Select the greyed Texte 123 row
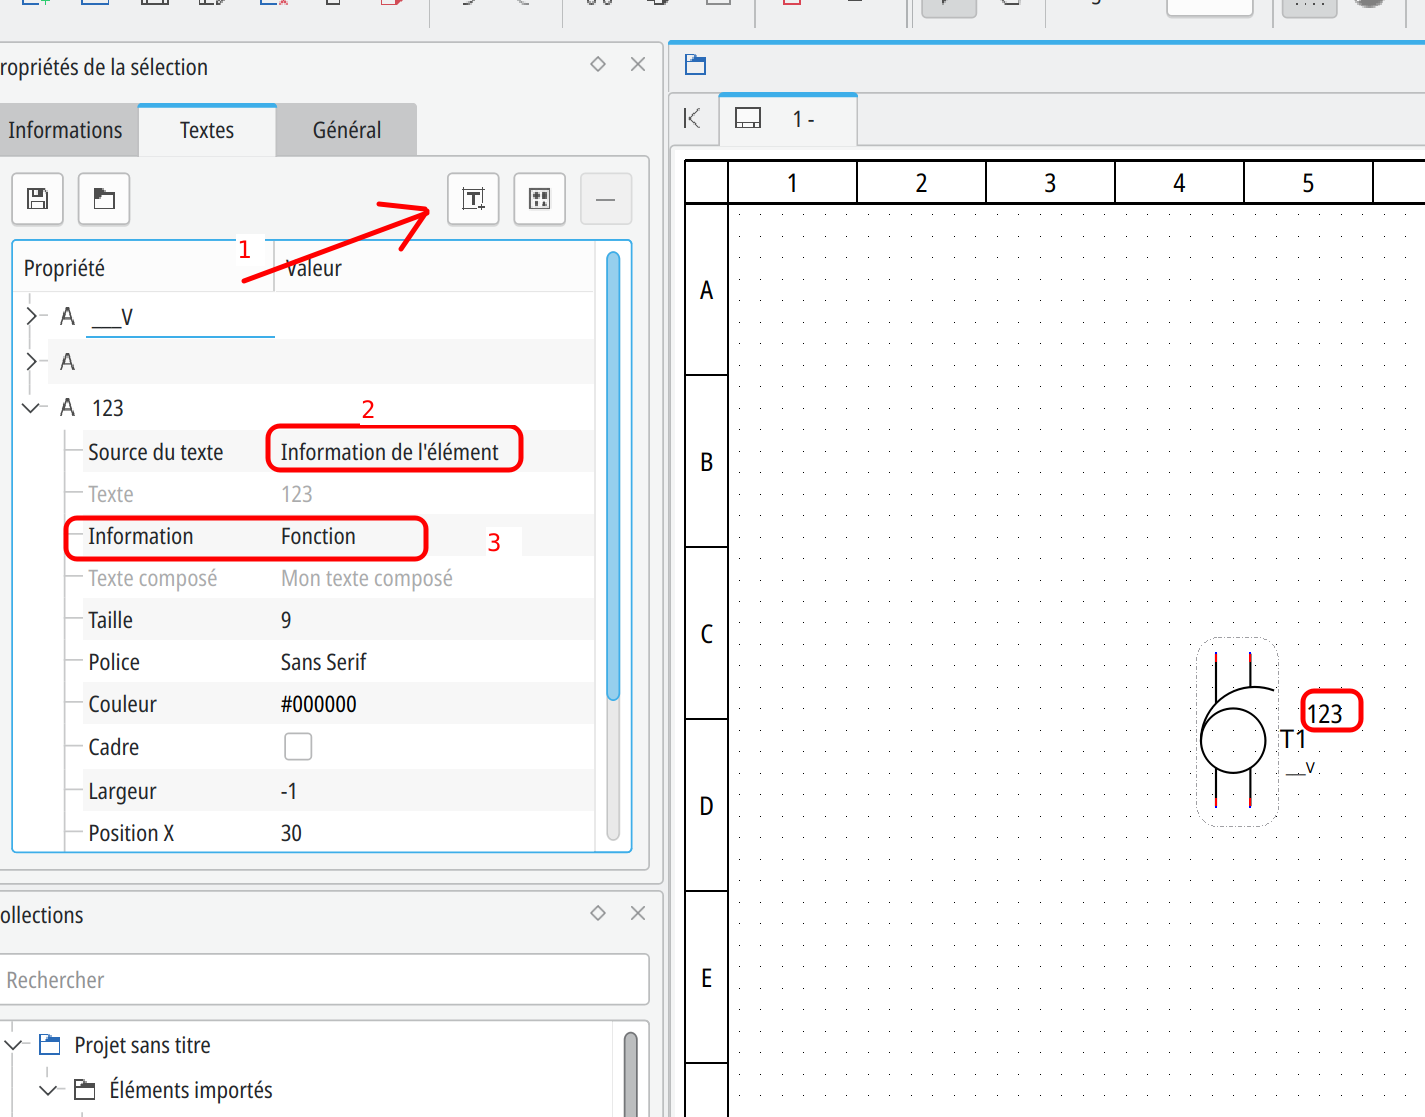Screen dimensions: 1425x1117 coord(330,494)
